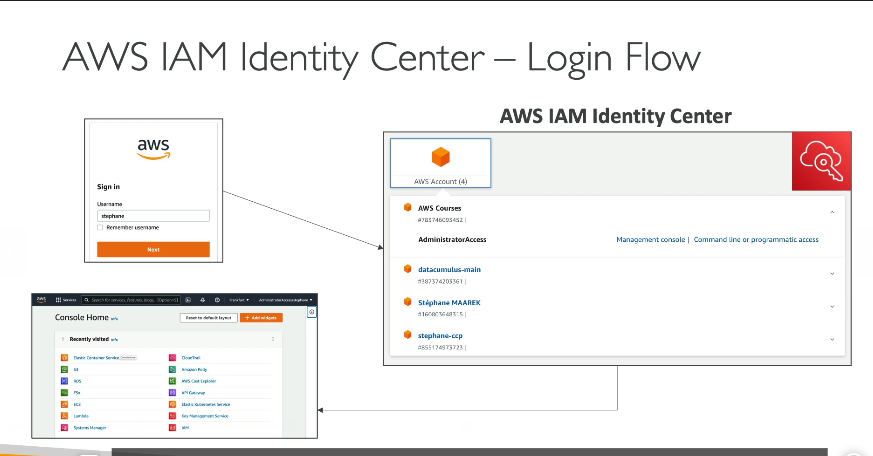
Task: Click the stephane-ccp account name
Action: 440,335
